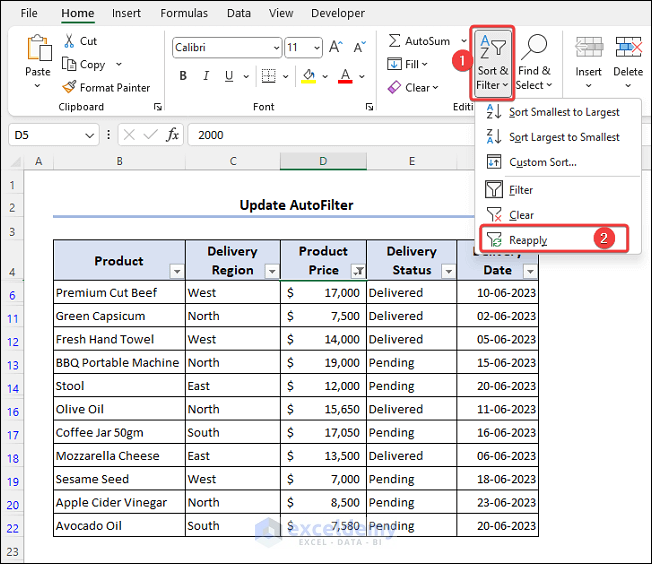Click the Paste clipboard icon
The image size is (652, 564).
pos(38,50)
